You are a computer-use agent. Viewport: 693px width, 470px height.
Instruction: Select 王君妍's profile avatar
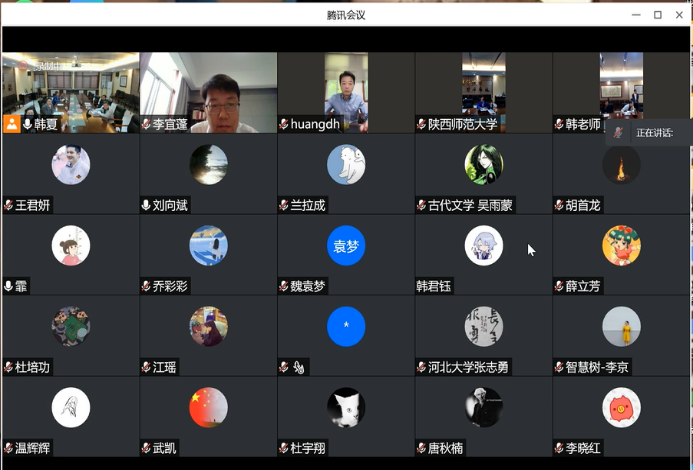tap(70, 165)
